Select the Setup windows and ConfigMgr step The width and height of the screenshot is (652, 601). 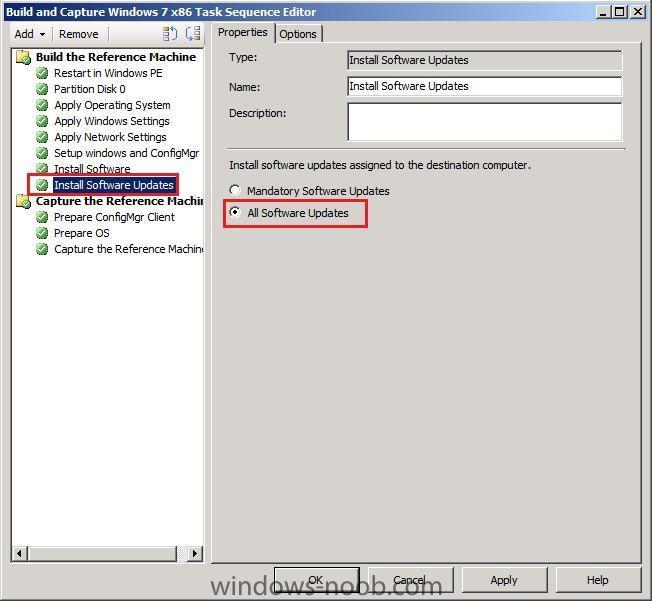[x=126, y=153]
